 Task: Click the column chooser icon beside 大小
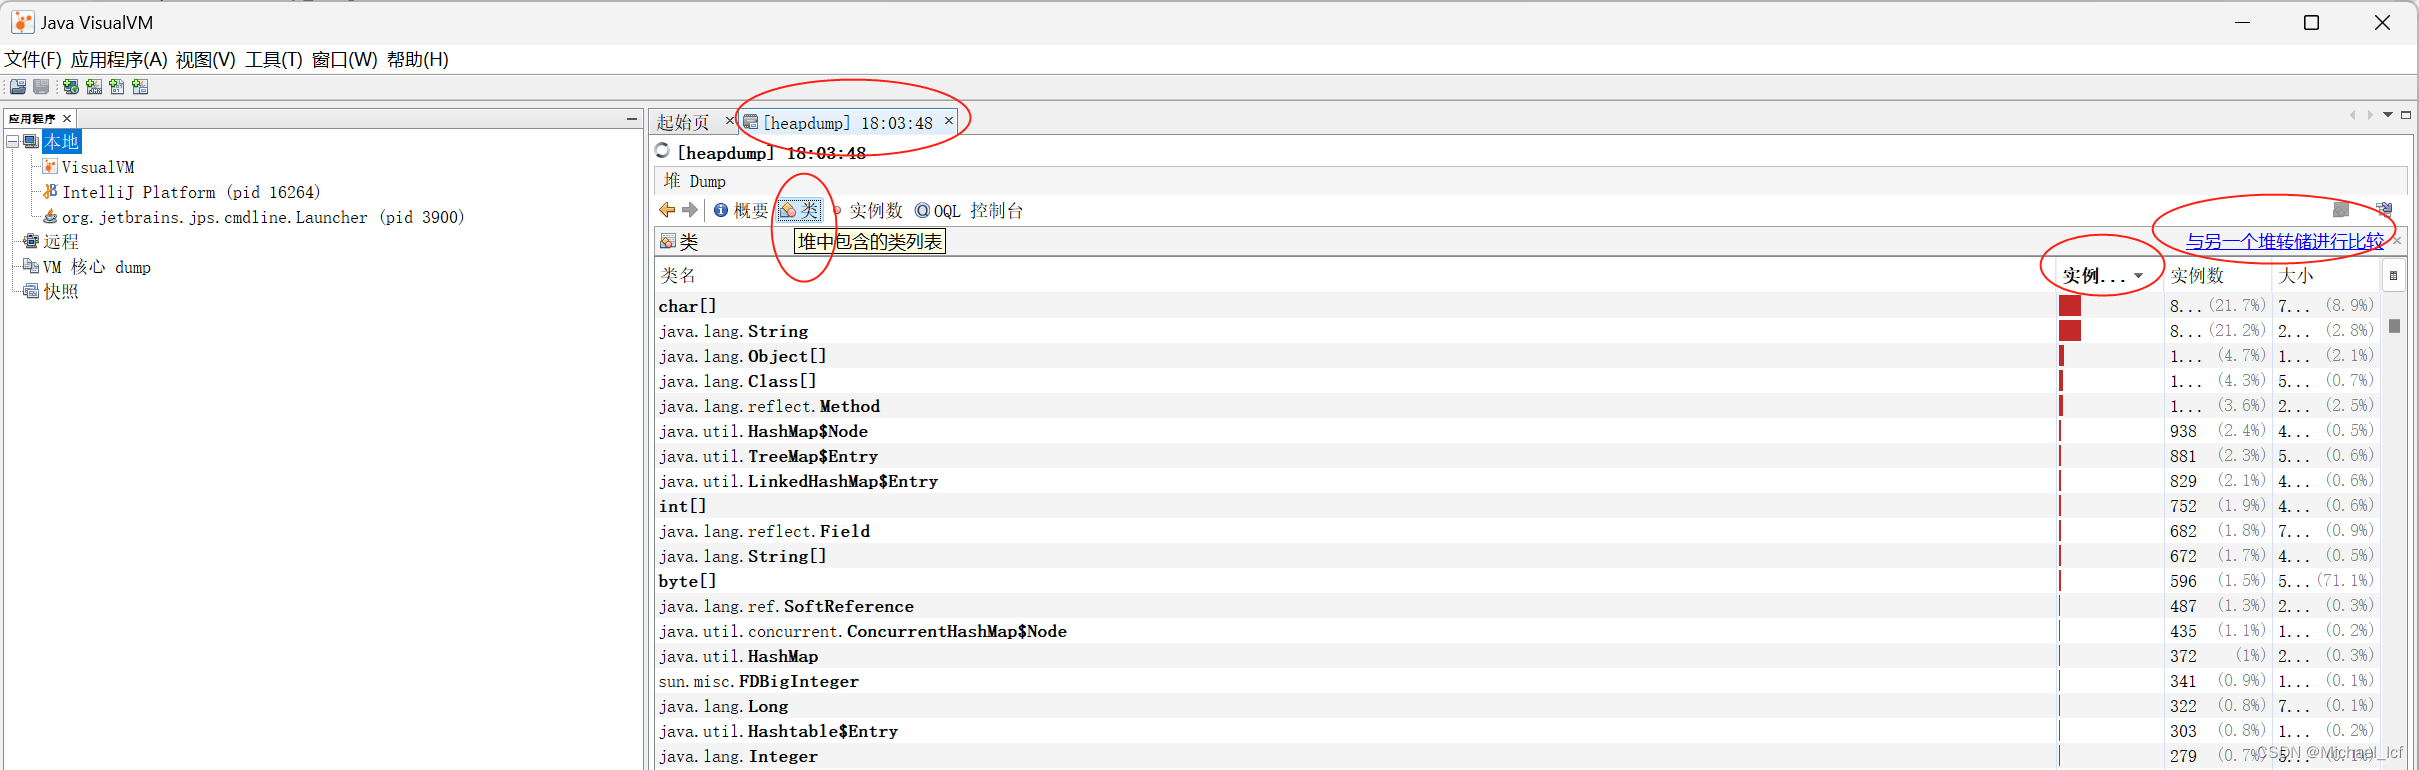coord(2393,275)
